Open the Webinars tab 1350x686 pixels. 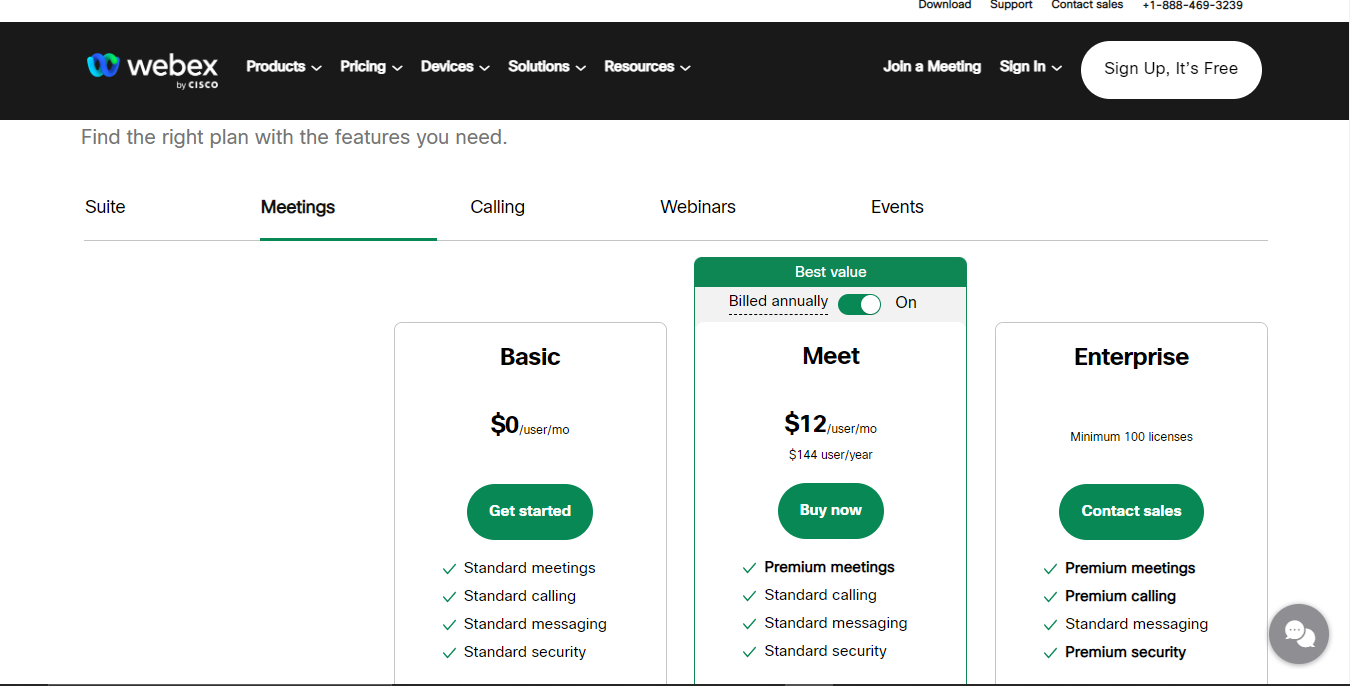pos(698,207)
